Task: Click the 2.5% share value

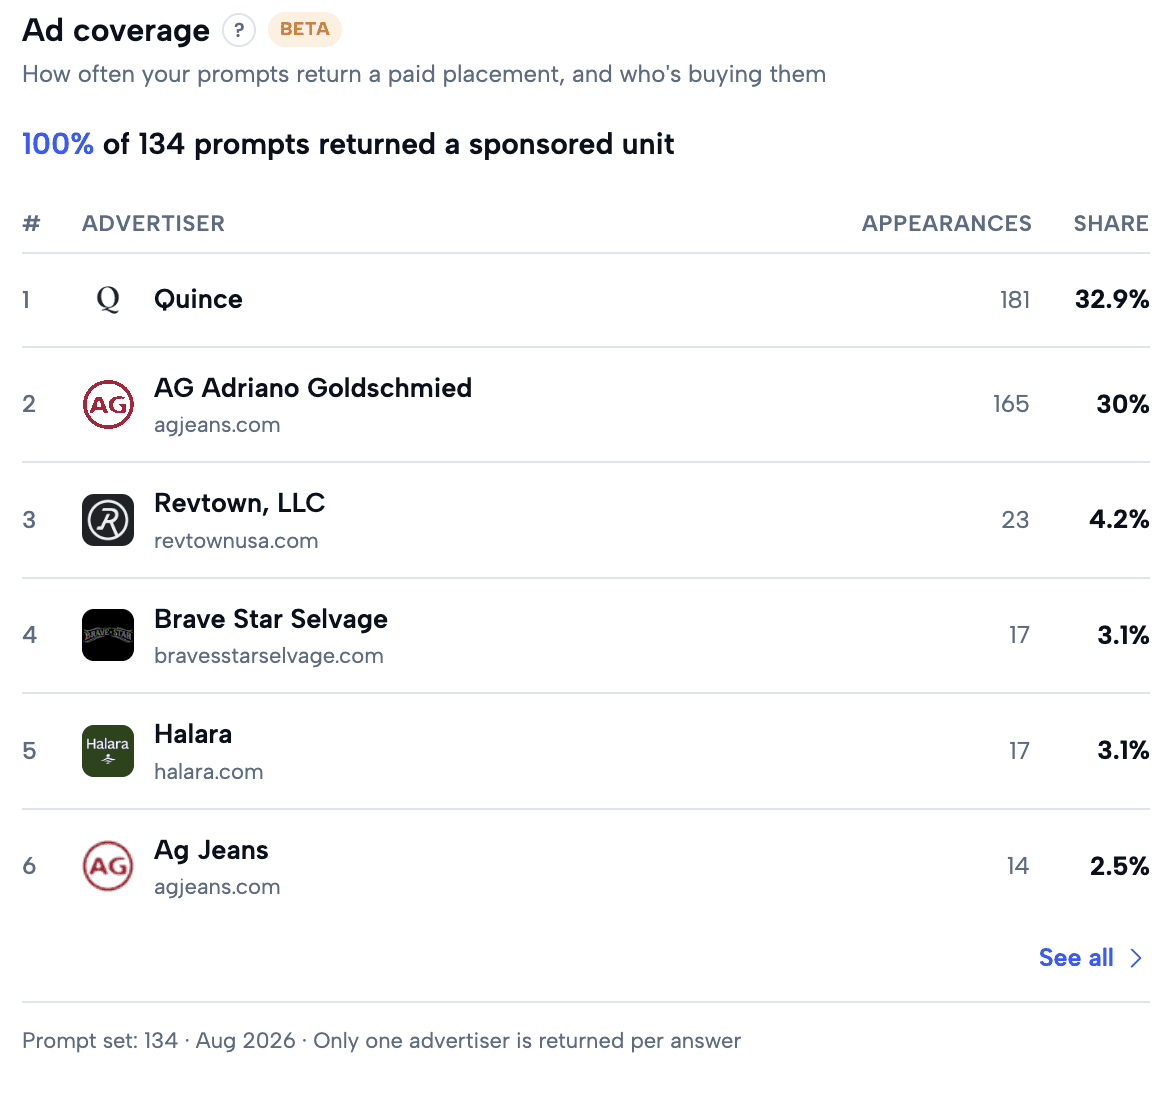Action: click(x=1120, y=866)
